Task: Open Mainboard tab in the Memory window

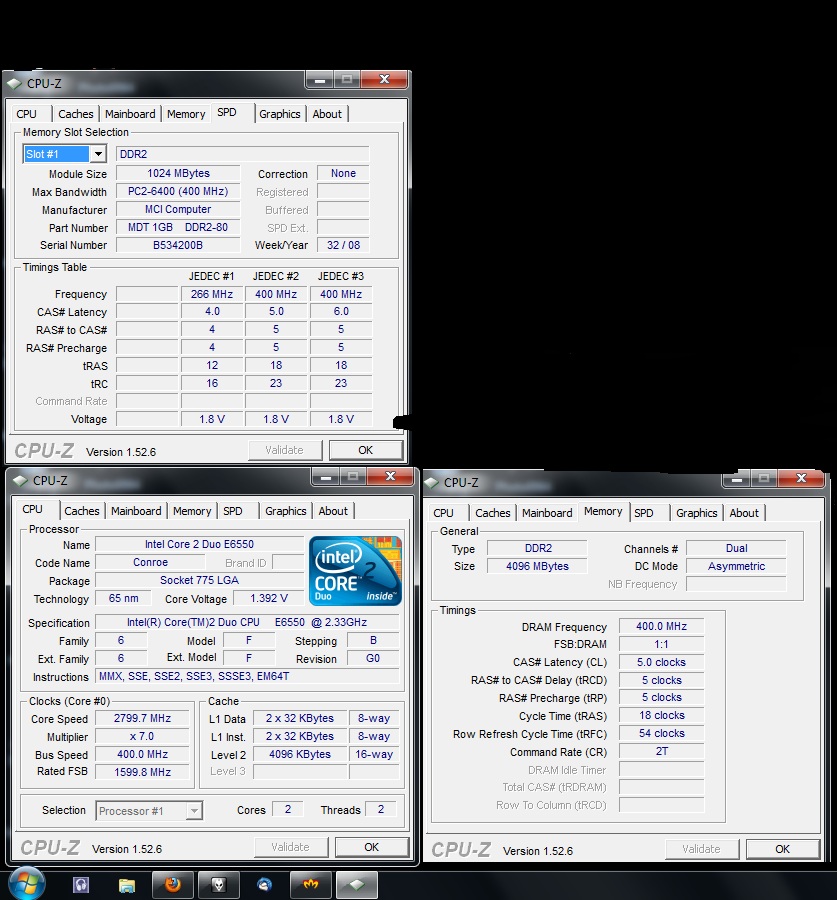Action: coord(547,513)
